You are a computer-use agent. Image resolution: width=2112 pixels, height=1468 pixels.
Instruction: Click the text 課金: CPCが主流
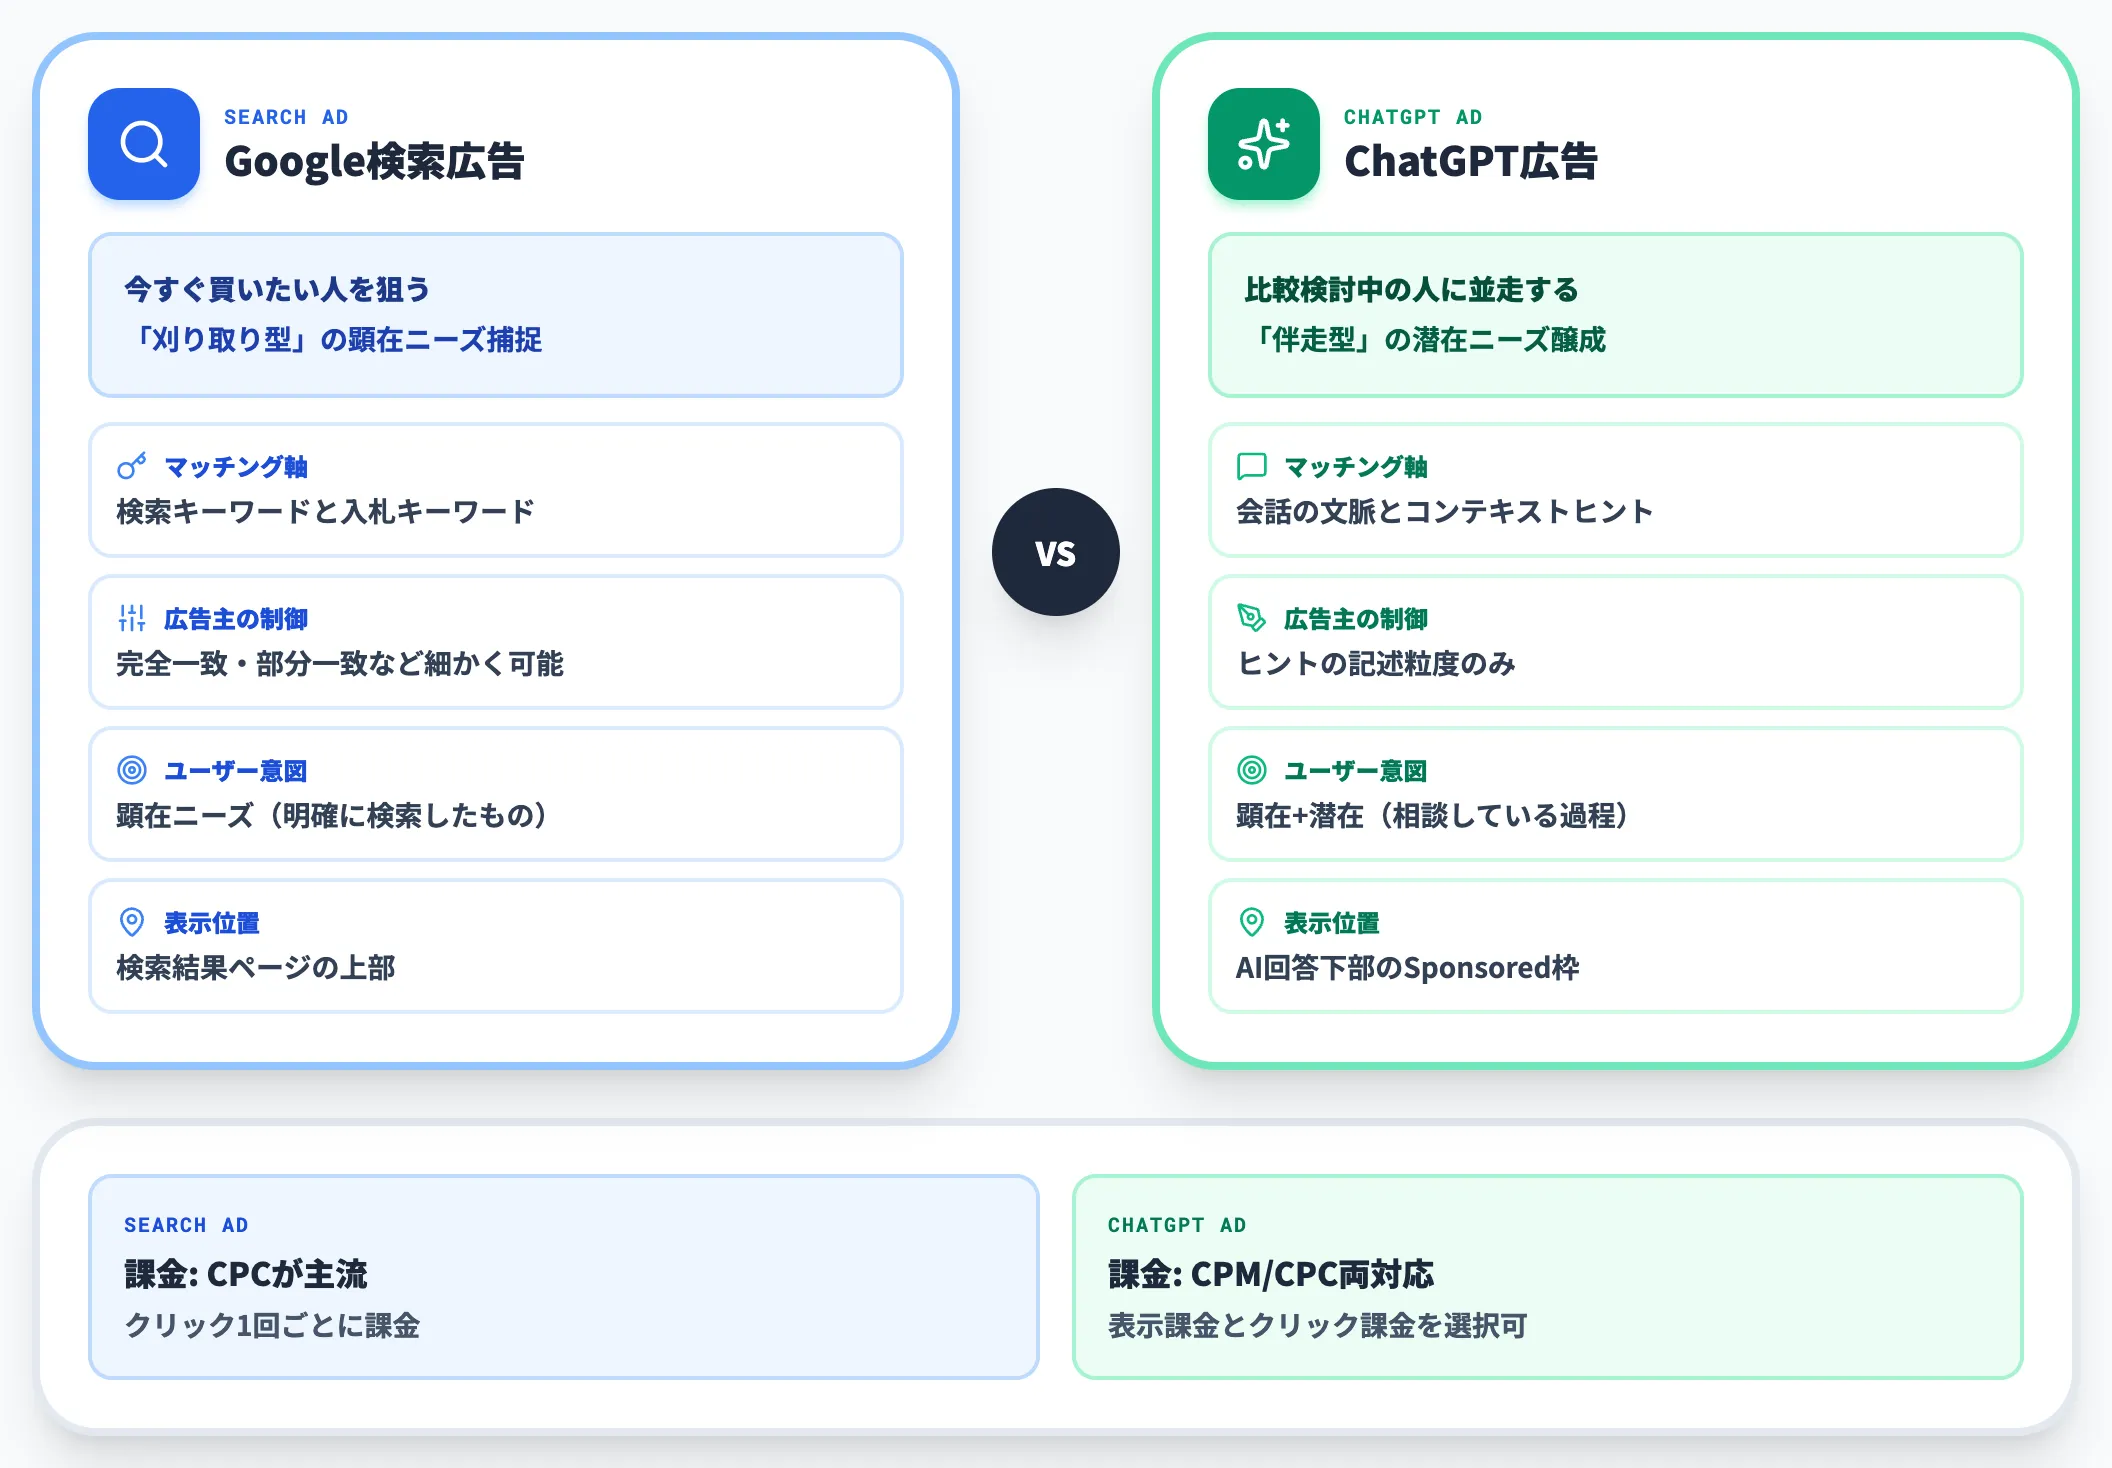[246, 1275]
